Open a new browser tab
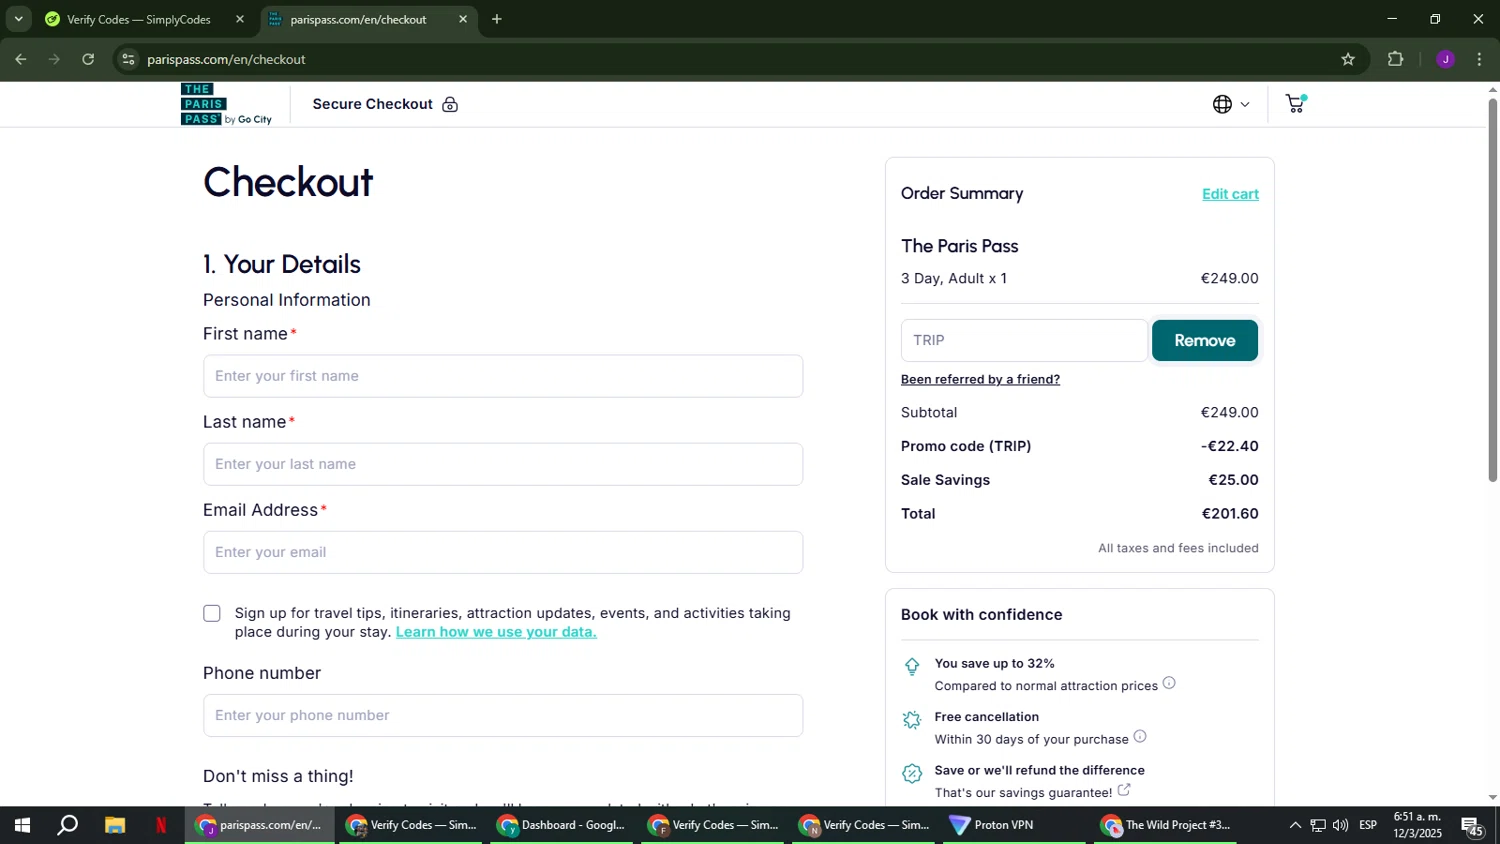Screen dimensions: 1500x844 [497, 19]
